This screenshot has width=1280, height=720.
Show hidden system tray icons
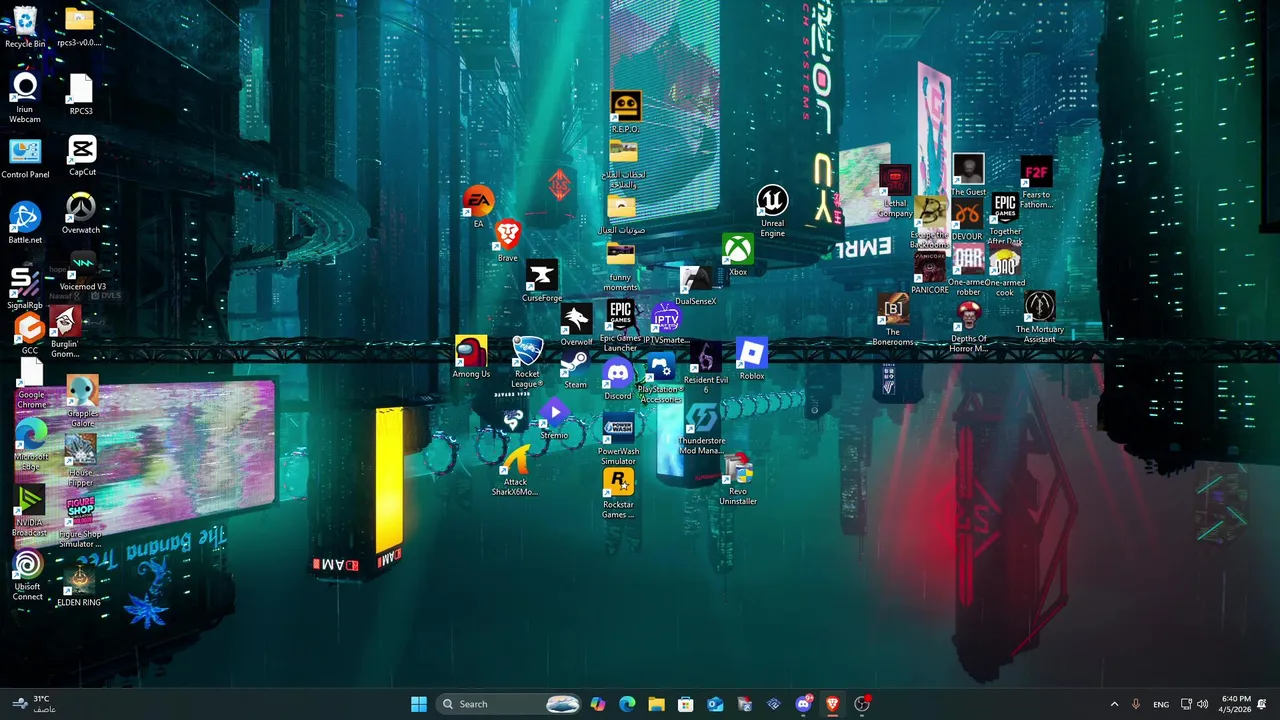pos(1114,704)
